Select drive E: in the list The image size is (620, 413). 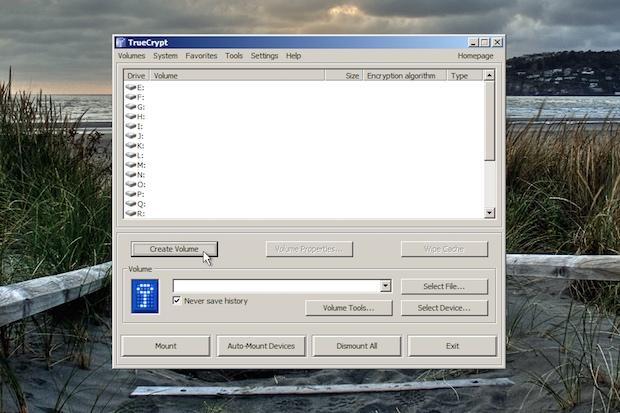coord(135,87)
